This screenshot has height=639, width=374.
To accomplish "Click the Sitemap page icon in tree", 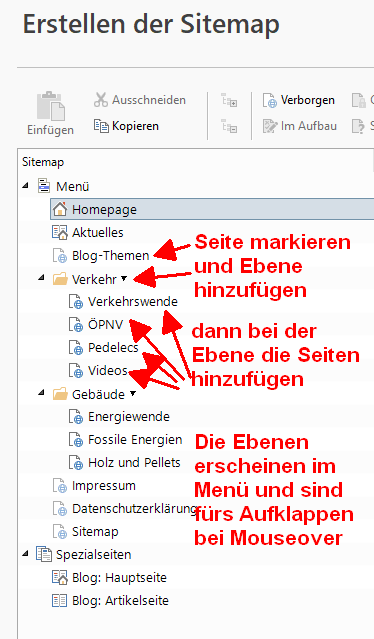I will [x=59, y=532].
